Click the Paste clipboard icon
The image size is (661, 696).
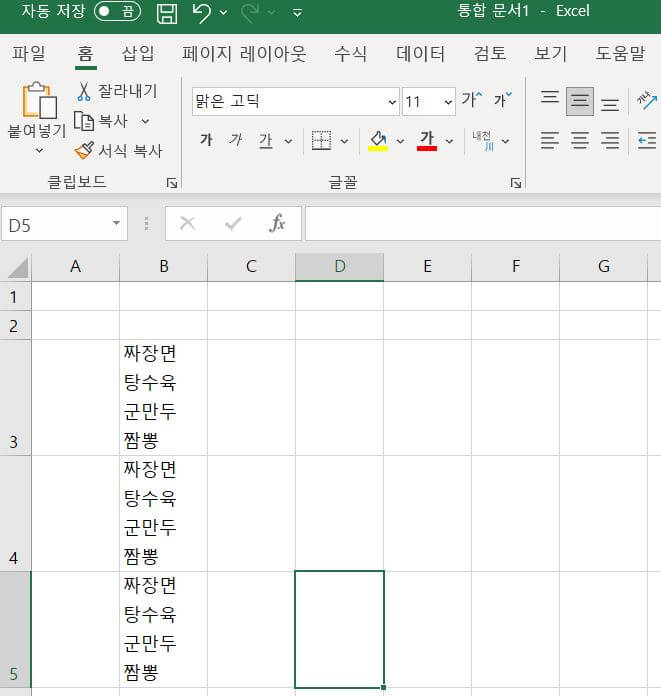[39, 100]
